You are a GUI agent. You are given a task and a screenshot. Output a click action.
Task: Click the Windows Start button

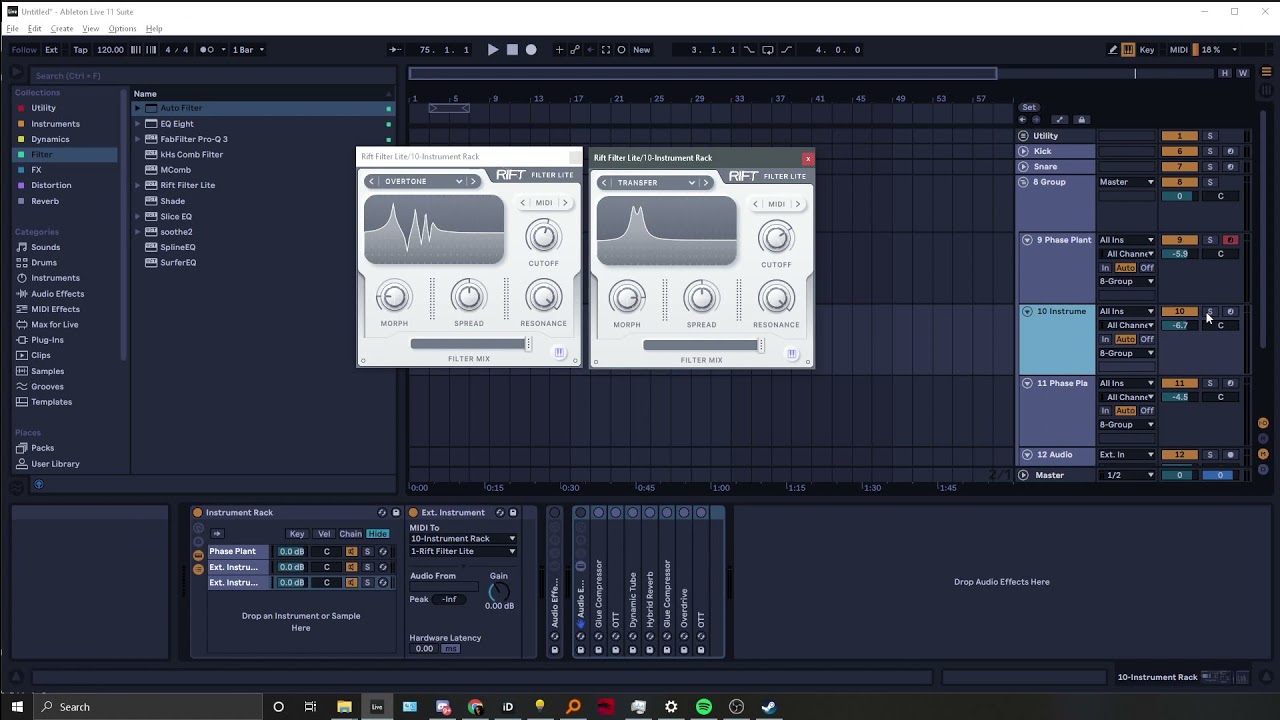pyautogui.click(x=17, y=707)
